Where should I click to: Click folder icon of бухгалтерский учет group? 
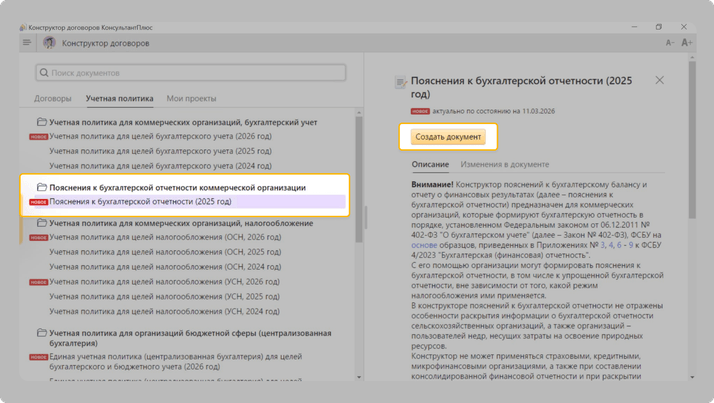coord(42,122)
